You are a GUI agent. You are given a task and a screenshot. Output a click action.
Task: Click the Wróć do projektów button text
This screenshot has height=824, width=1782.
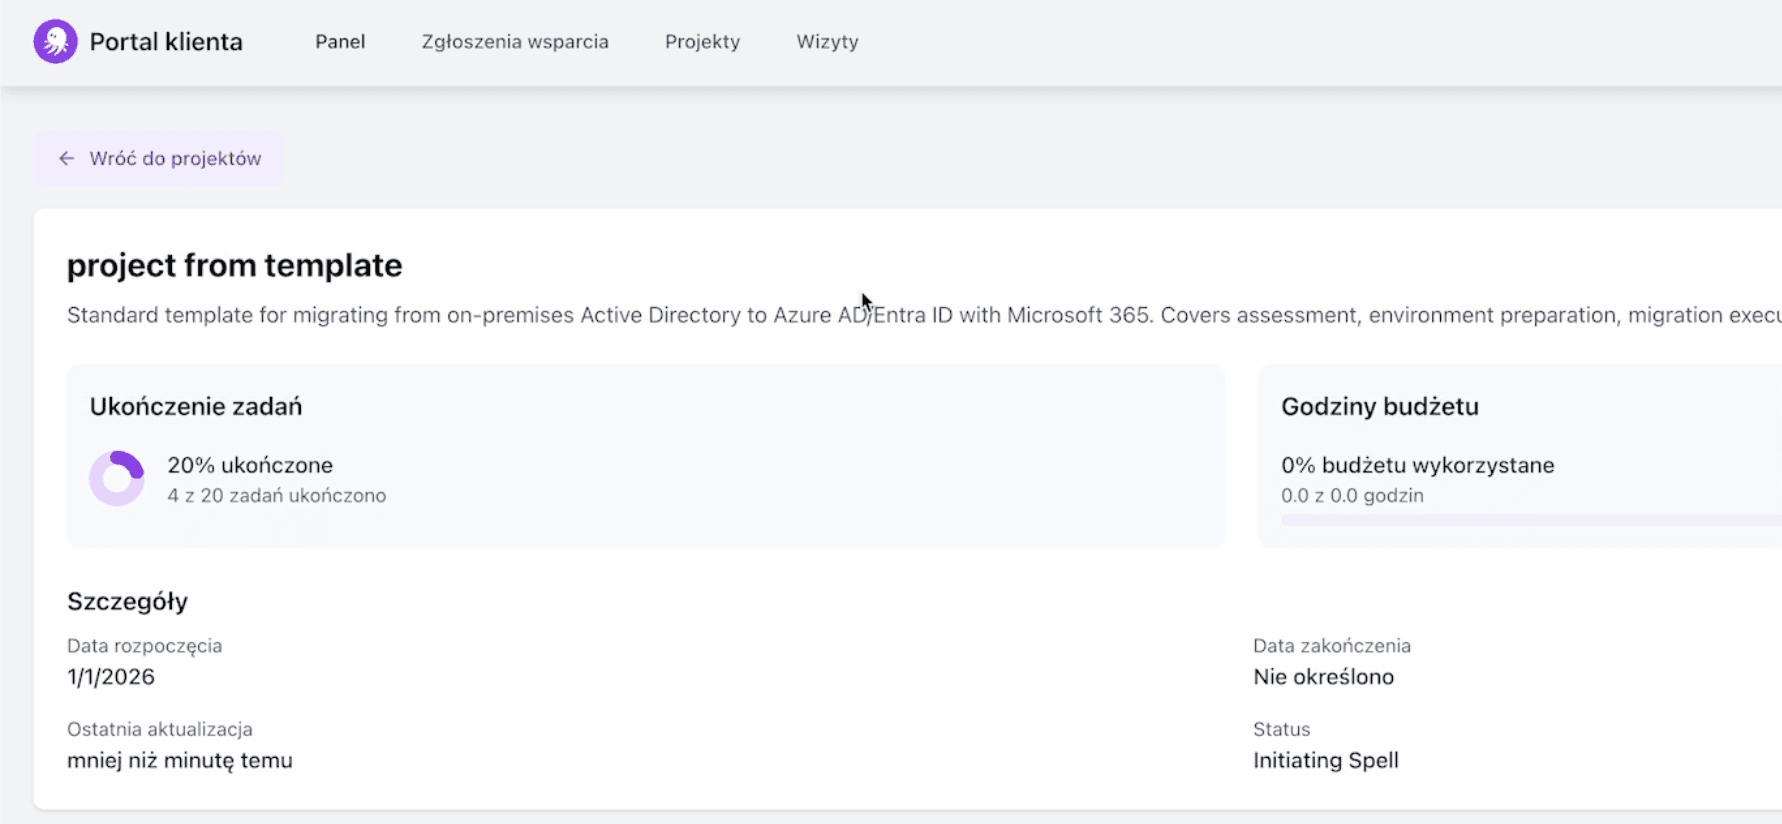[175, 159]
